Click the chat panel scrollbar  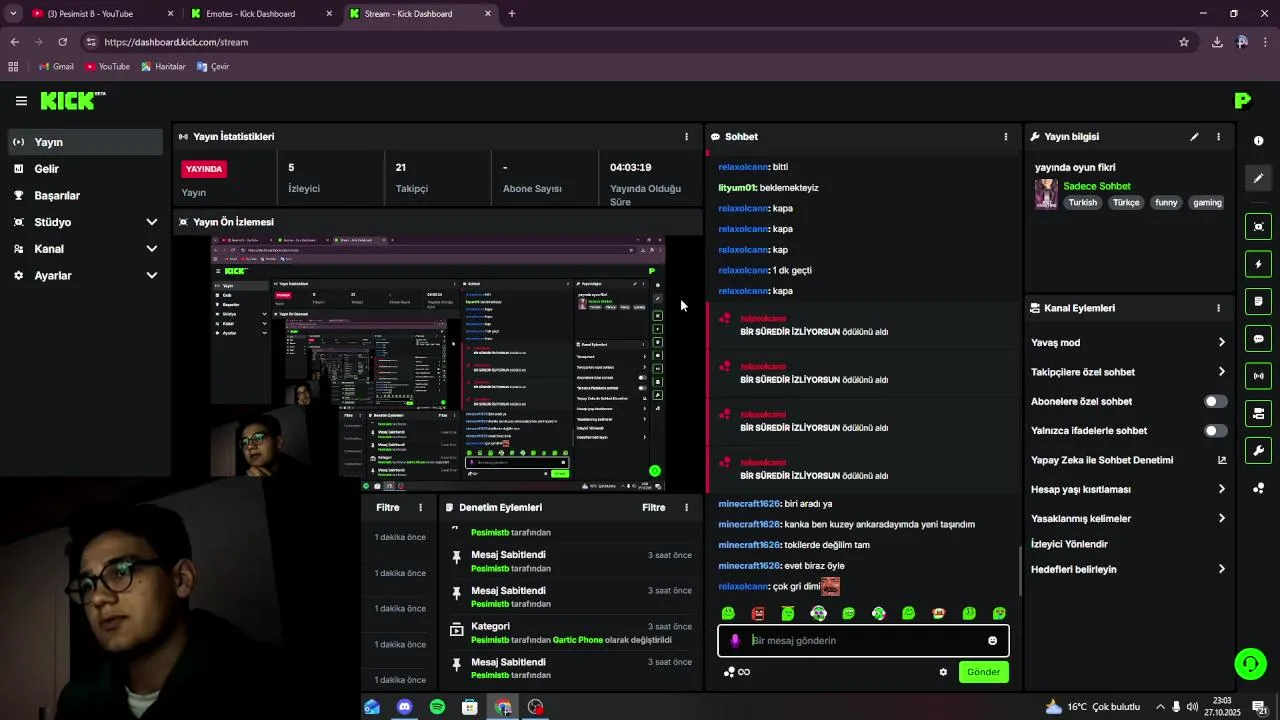pyautogui.click(x=1020, y=570)
